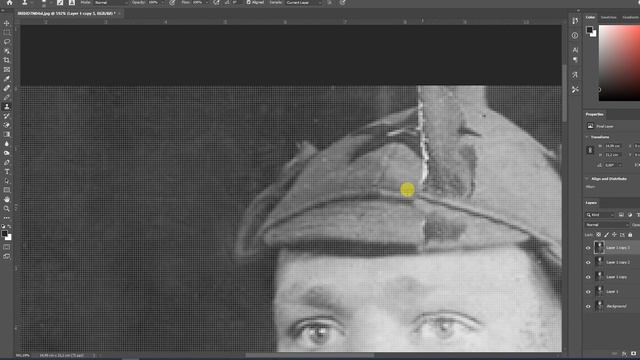Open the layer filter Kind dropdown
Screen dimensions: 640x360
pos(600,215)
